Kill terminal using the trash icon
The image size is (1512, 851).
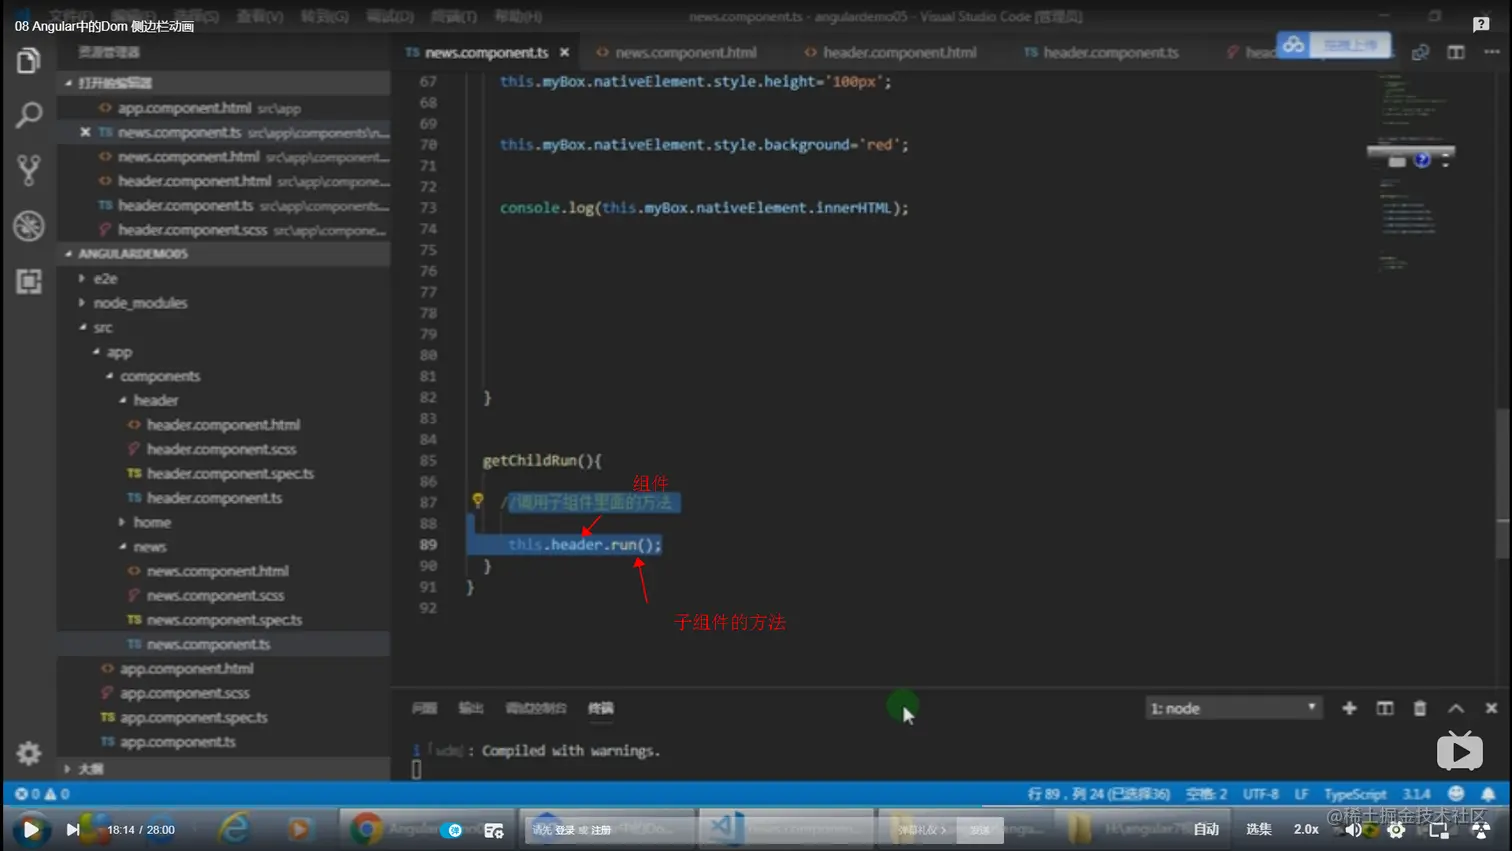pos(1420,708)
